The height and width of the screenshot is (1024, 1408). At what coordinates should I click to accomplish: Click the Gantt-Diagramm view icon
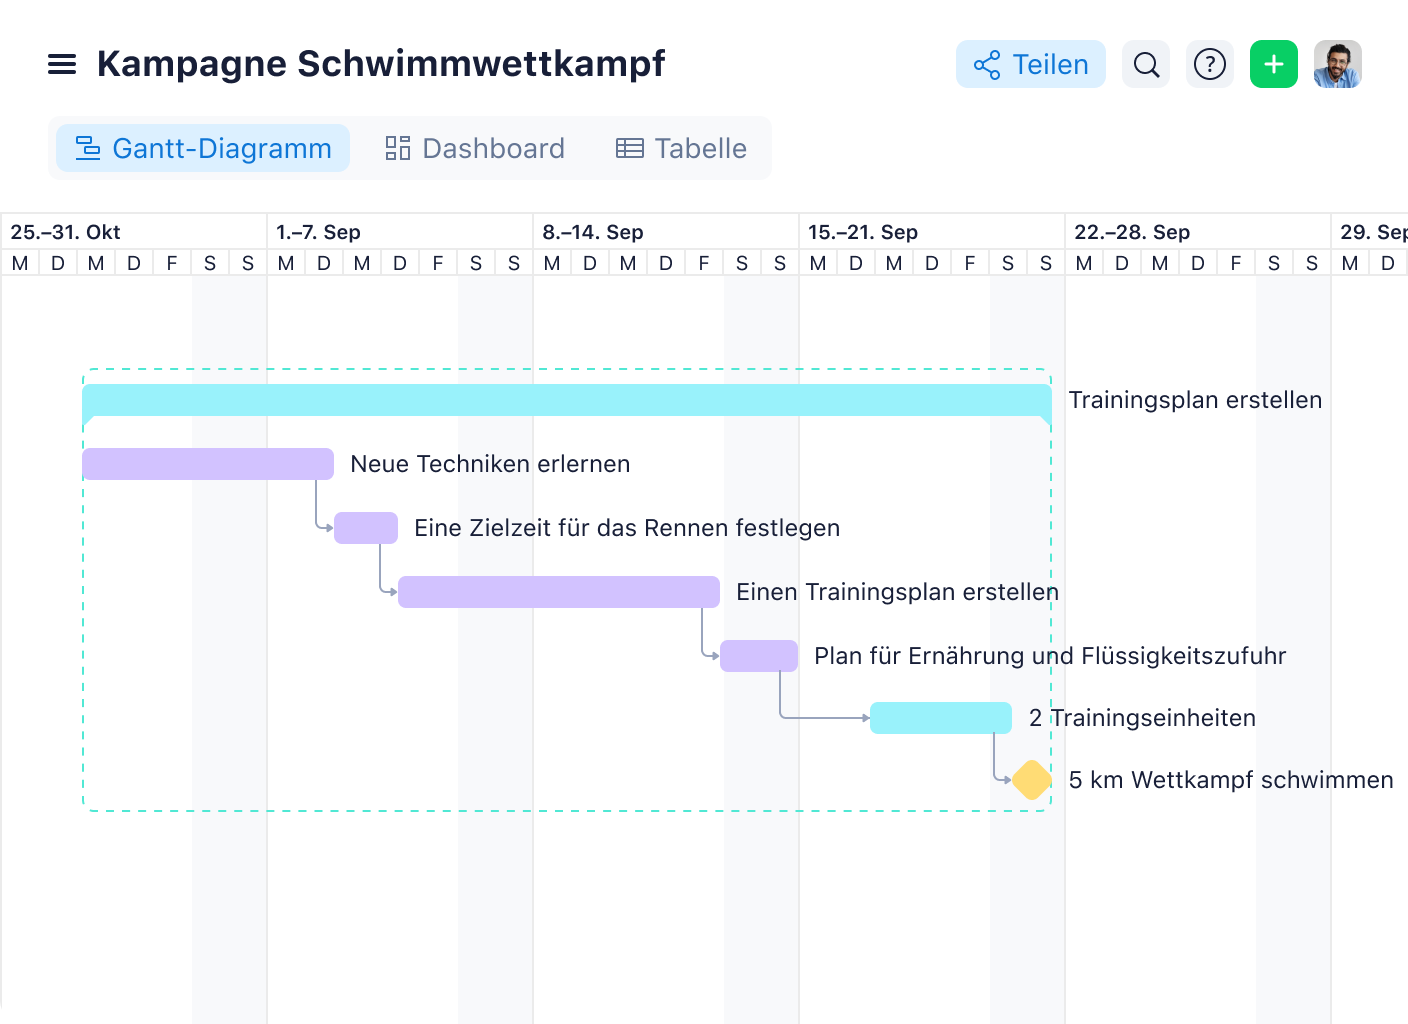[88, 147]
